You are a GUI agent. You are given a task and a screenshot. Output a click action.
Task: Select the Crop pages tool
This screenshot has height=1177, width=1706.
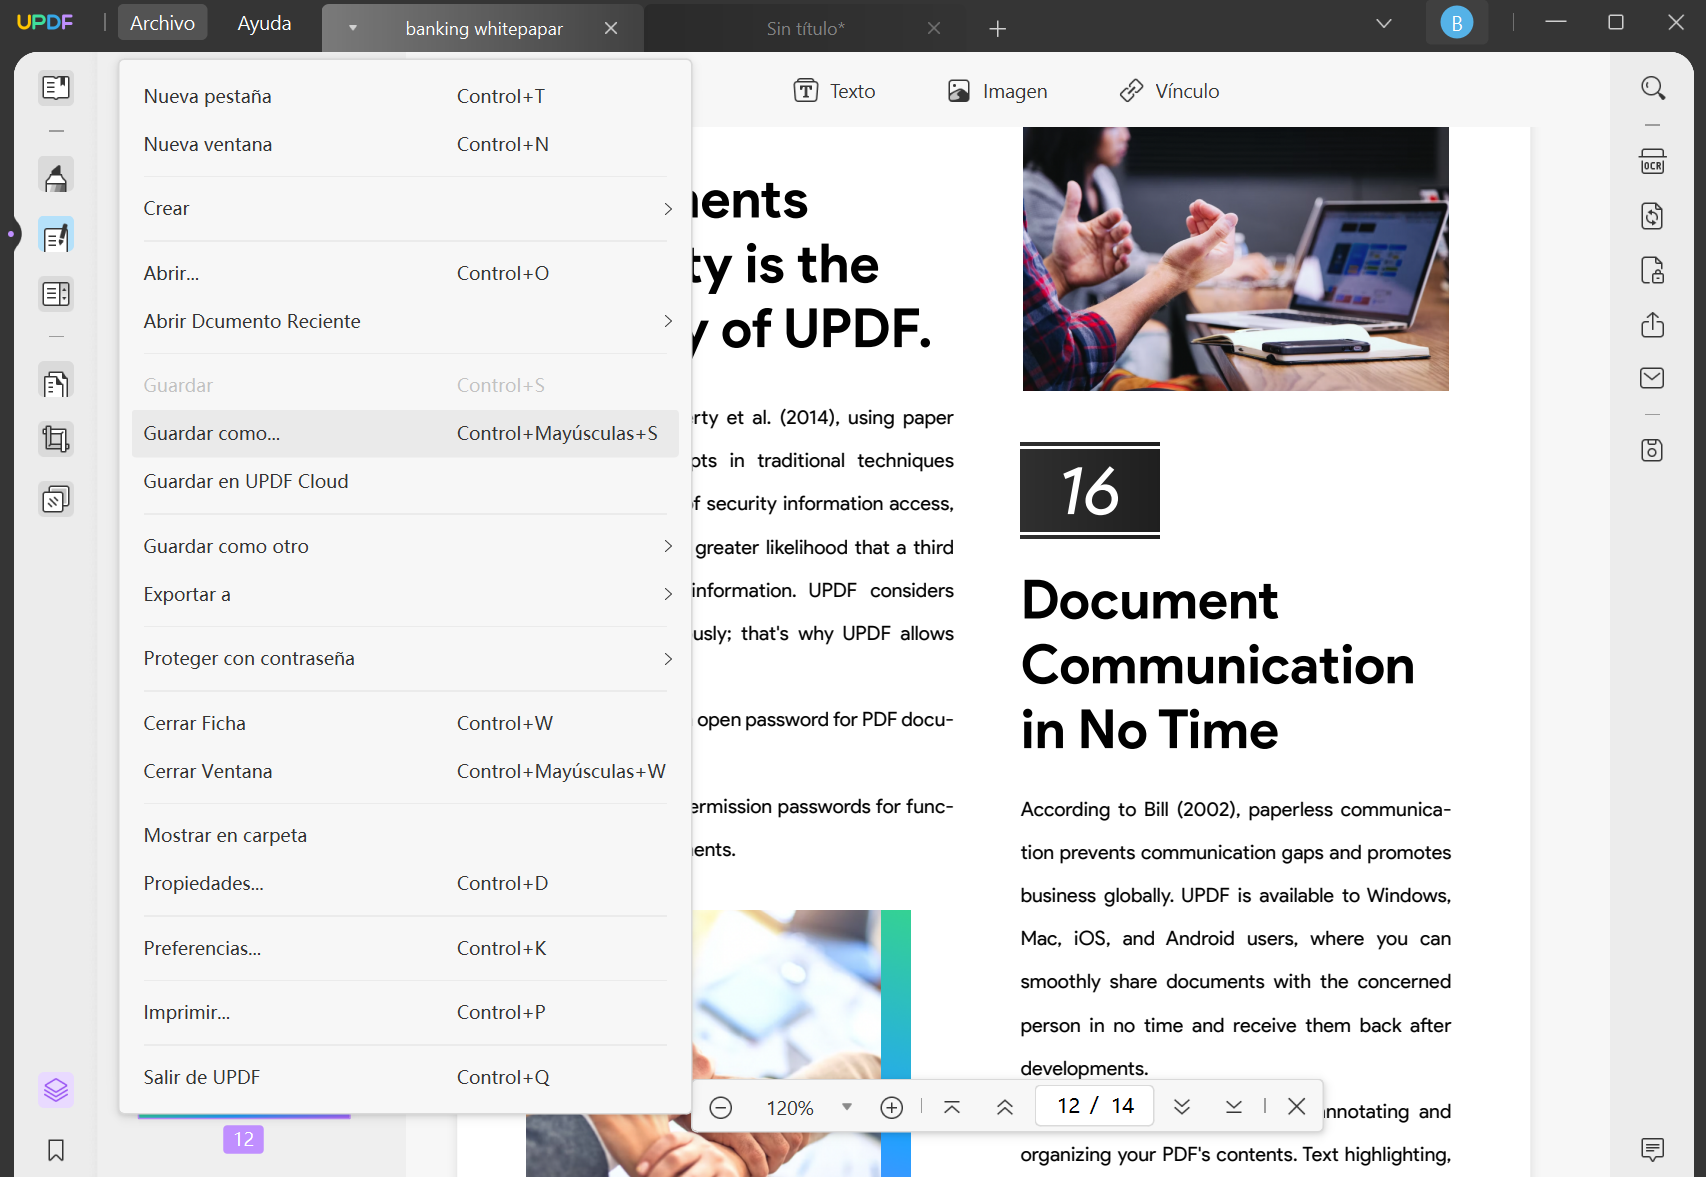55,438
